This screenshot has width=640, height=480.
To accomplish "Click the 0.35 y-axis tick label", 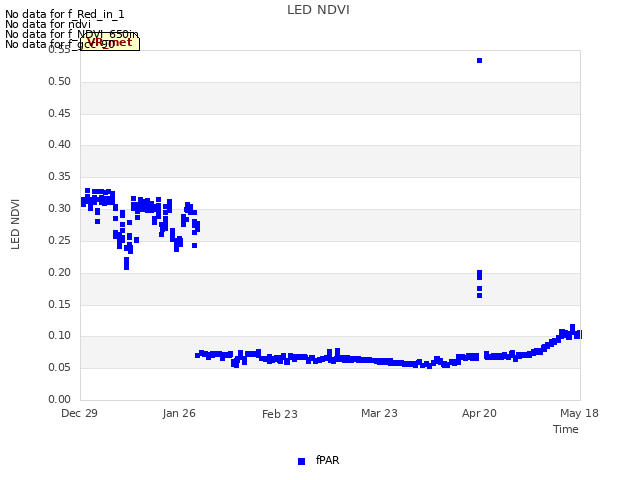I will 60,177.
